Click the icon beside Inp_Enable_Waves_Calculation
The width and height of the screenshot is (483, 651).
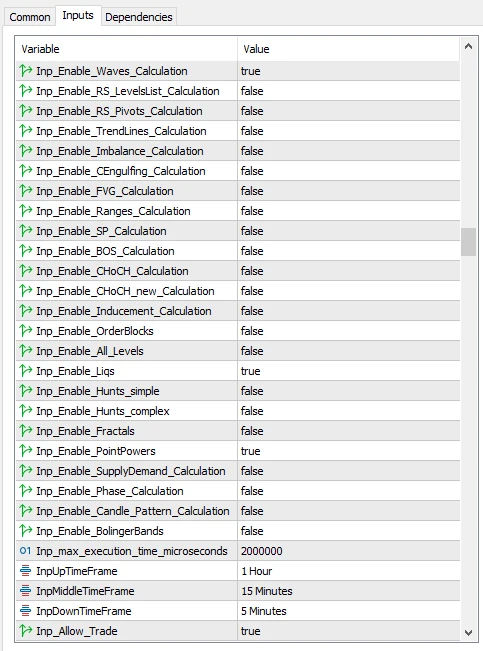[x=26, y=71]
